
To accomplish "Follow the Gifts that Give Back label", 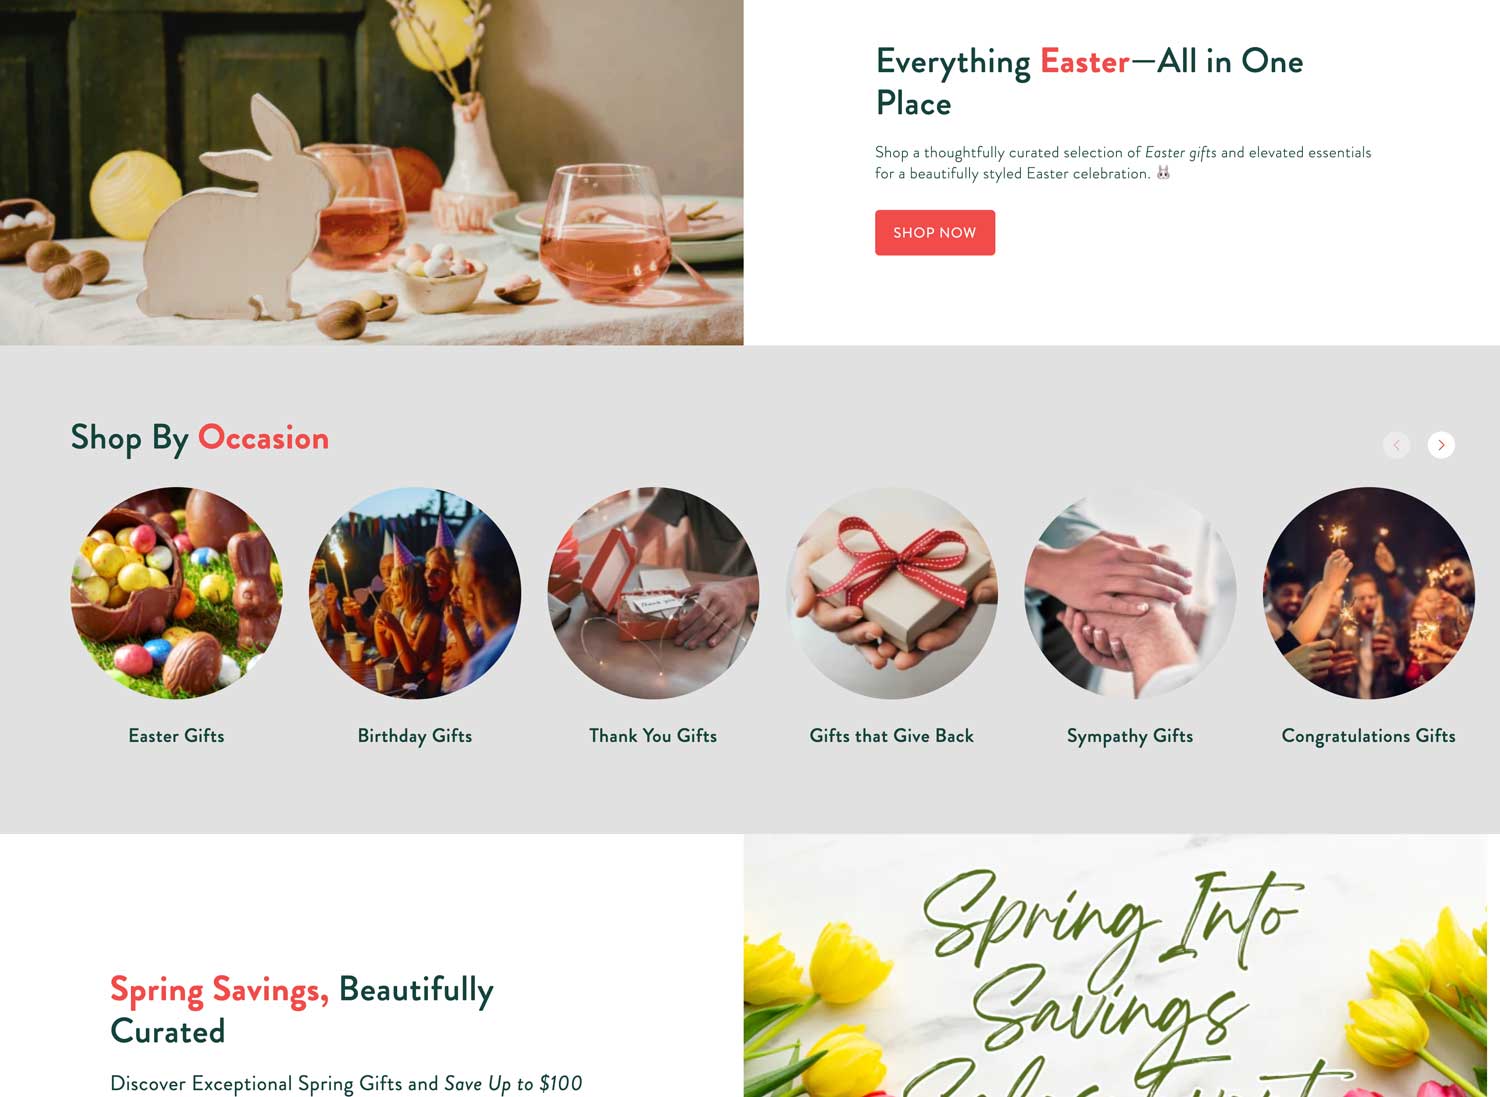I will click(x=892, y=736).
